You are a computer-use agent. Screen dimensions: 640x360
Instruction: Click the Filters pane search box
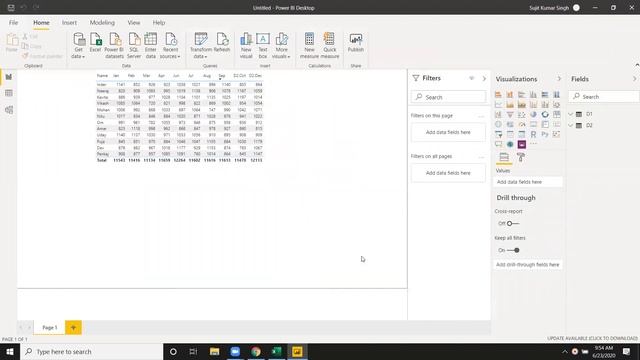coord(449,97)
